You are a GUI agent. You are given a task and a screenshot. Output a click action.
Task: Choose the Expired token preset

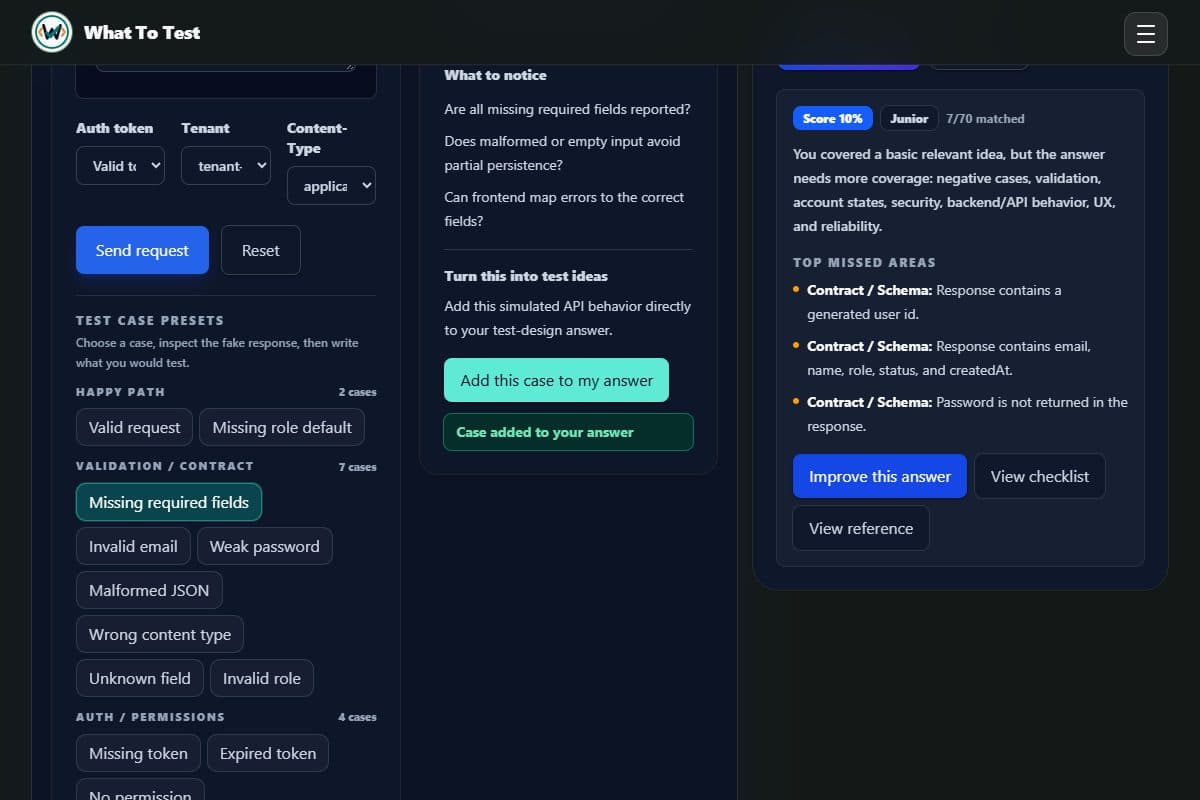(268, 753)
